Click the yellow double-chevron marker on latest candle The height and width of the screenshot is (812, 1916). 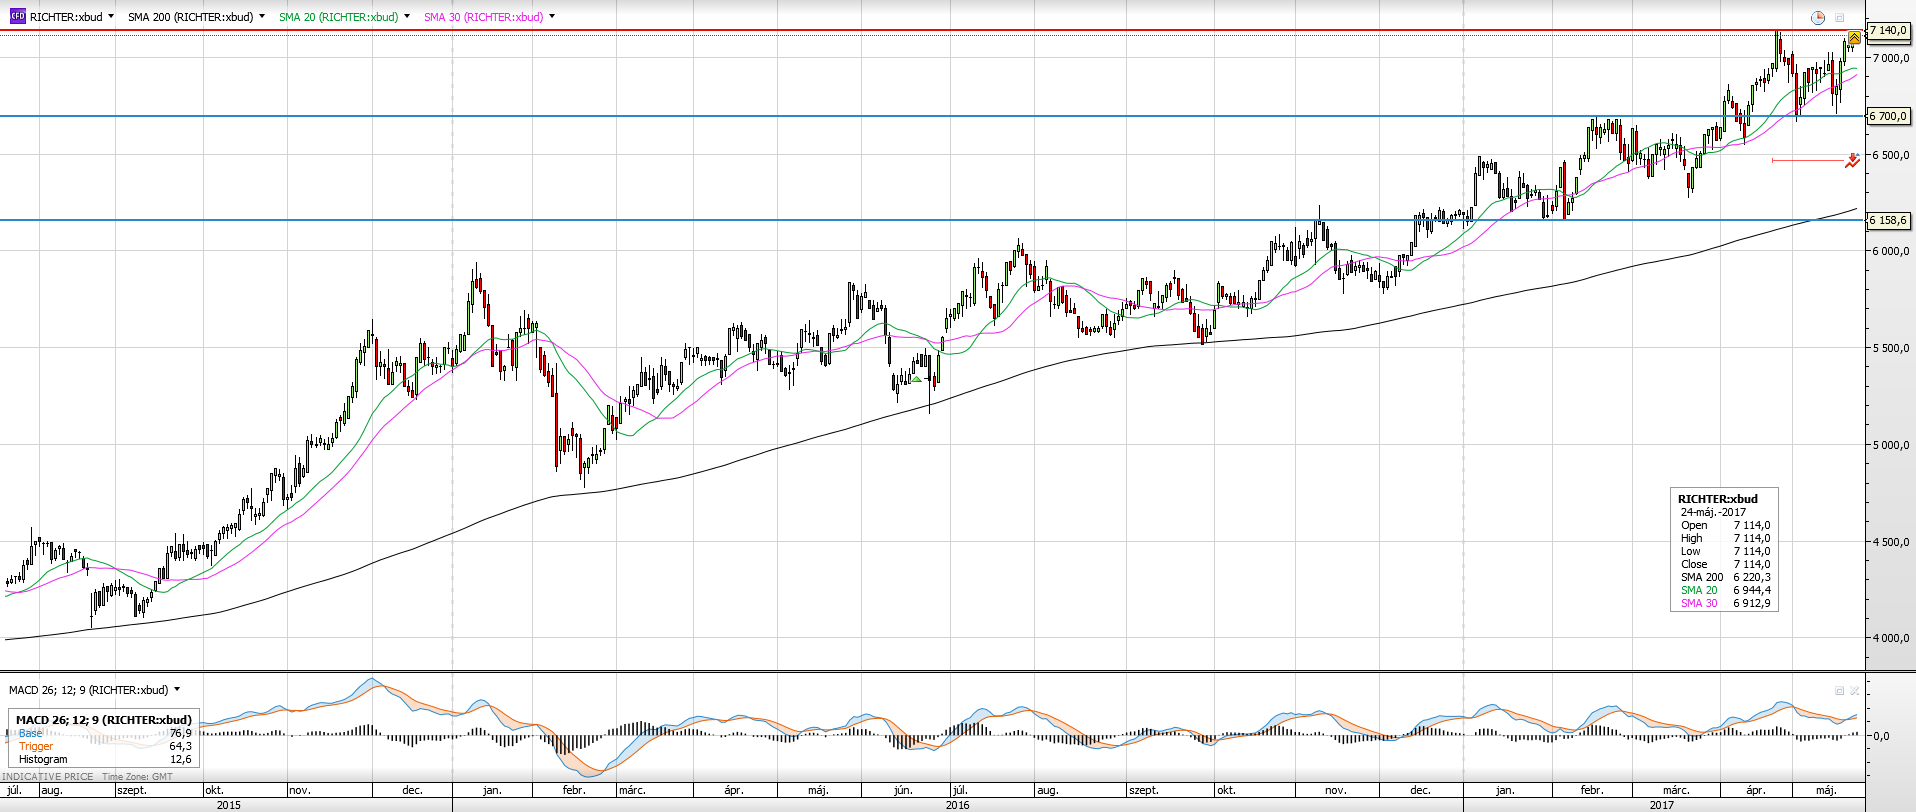(x=1854, y=38)
